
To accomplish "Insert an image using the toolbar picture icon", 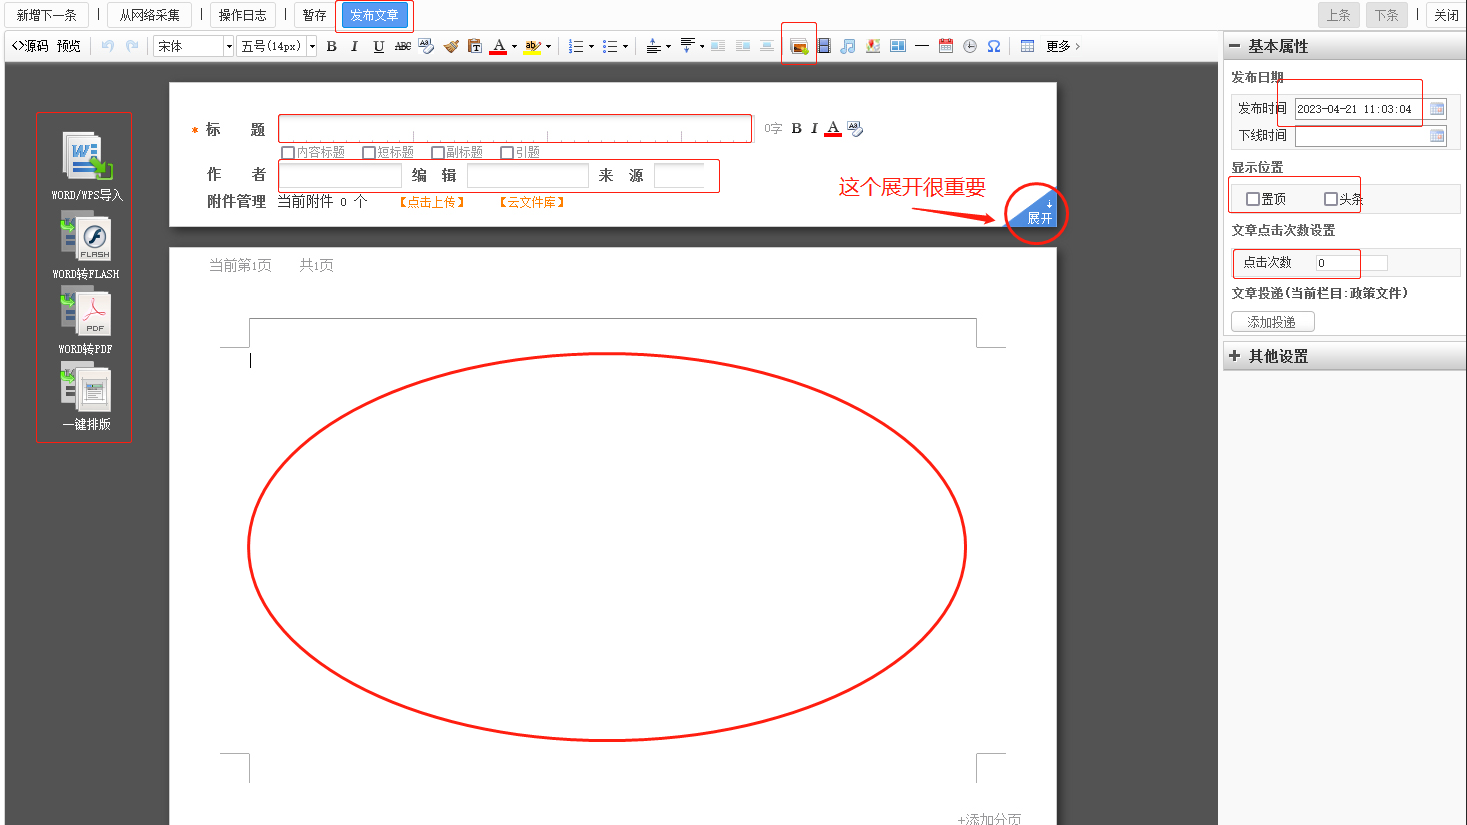I will 798,46.
